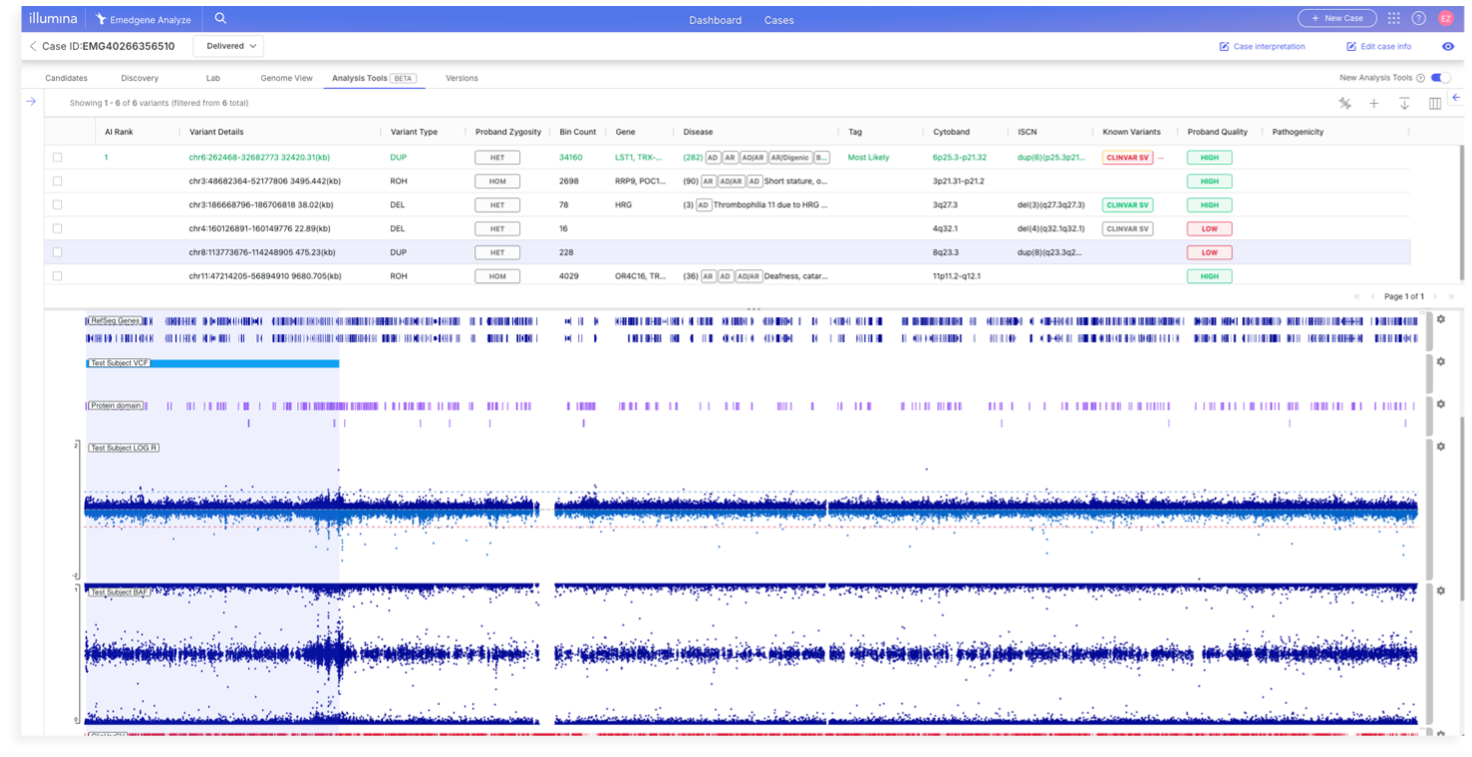The image size is (1472, 757).
Task: Collapse the right panel with the arrow
Action: pyautogui.click(x=1456, y=97)
